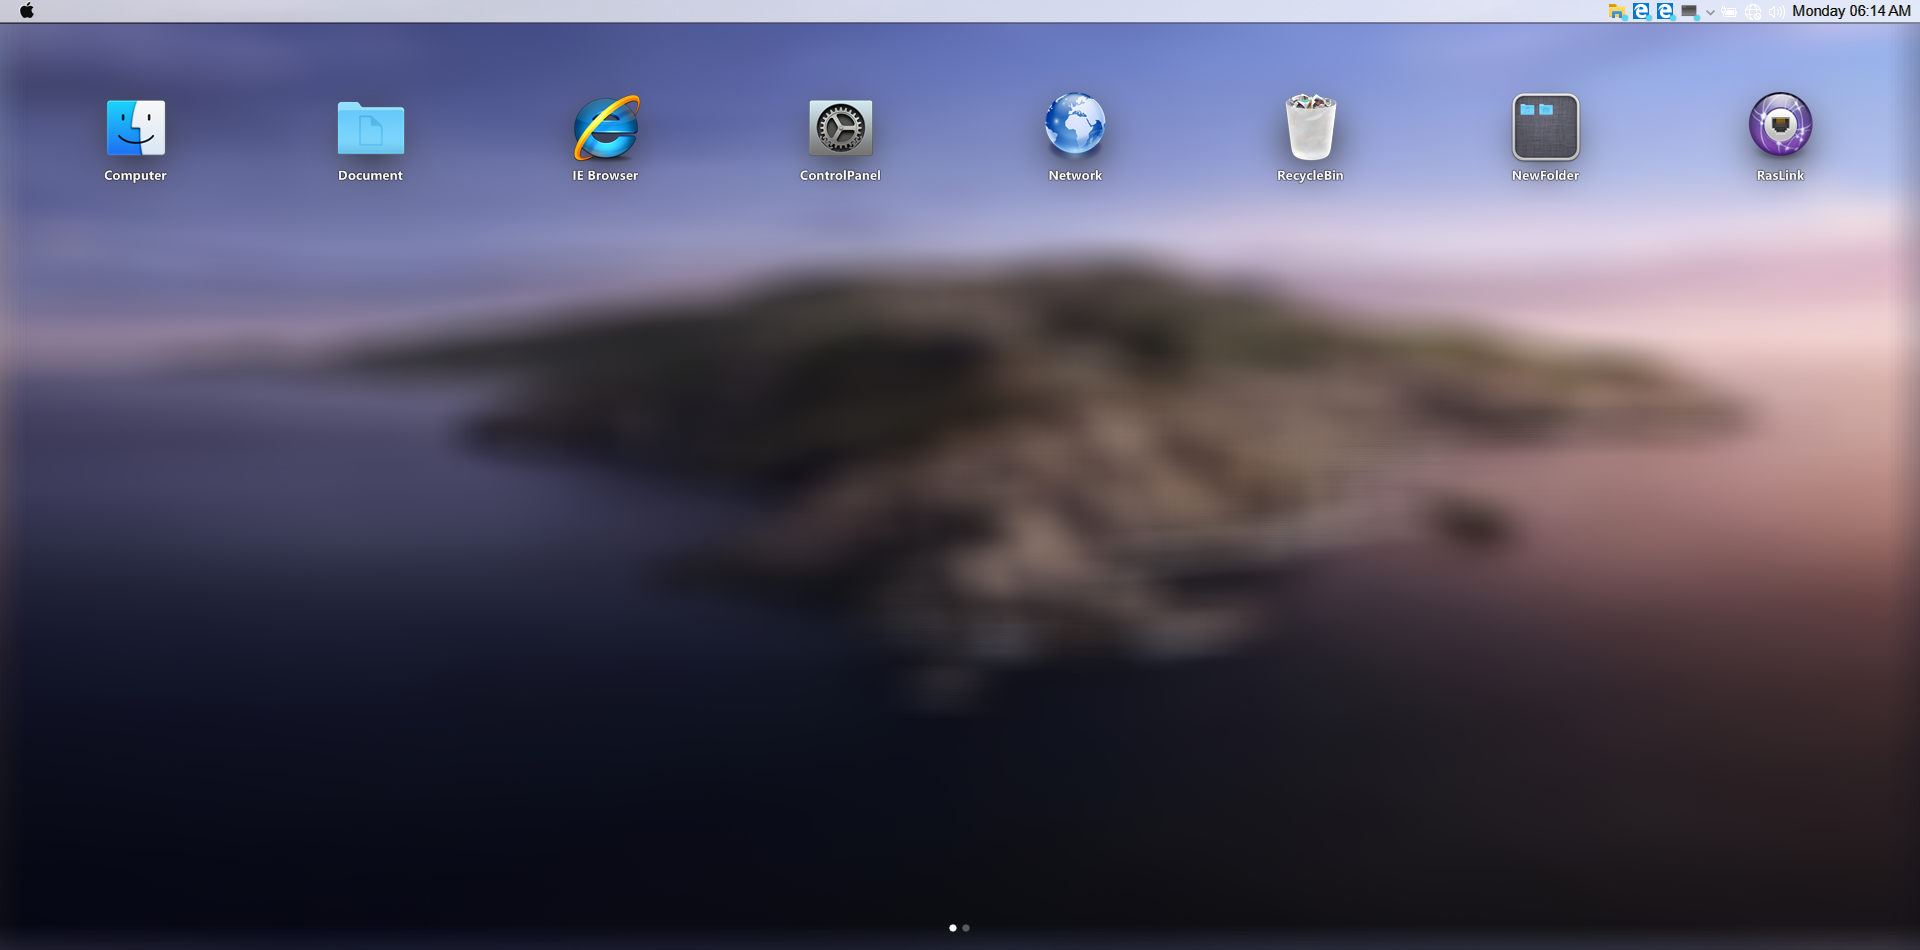This screenshot has height=950, width=1920.
Task: Click File Explorer icon in menu bar
Action: coord(1617,12)
